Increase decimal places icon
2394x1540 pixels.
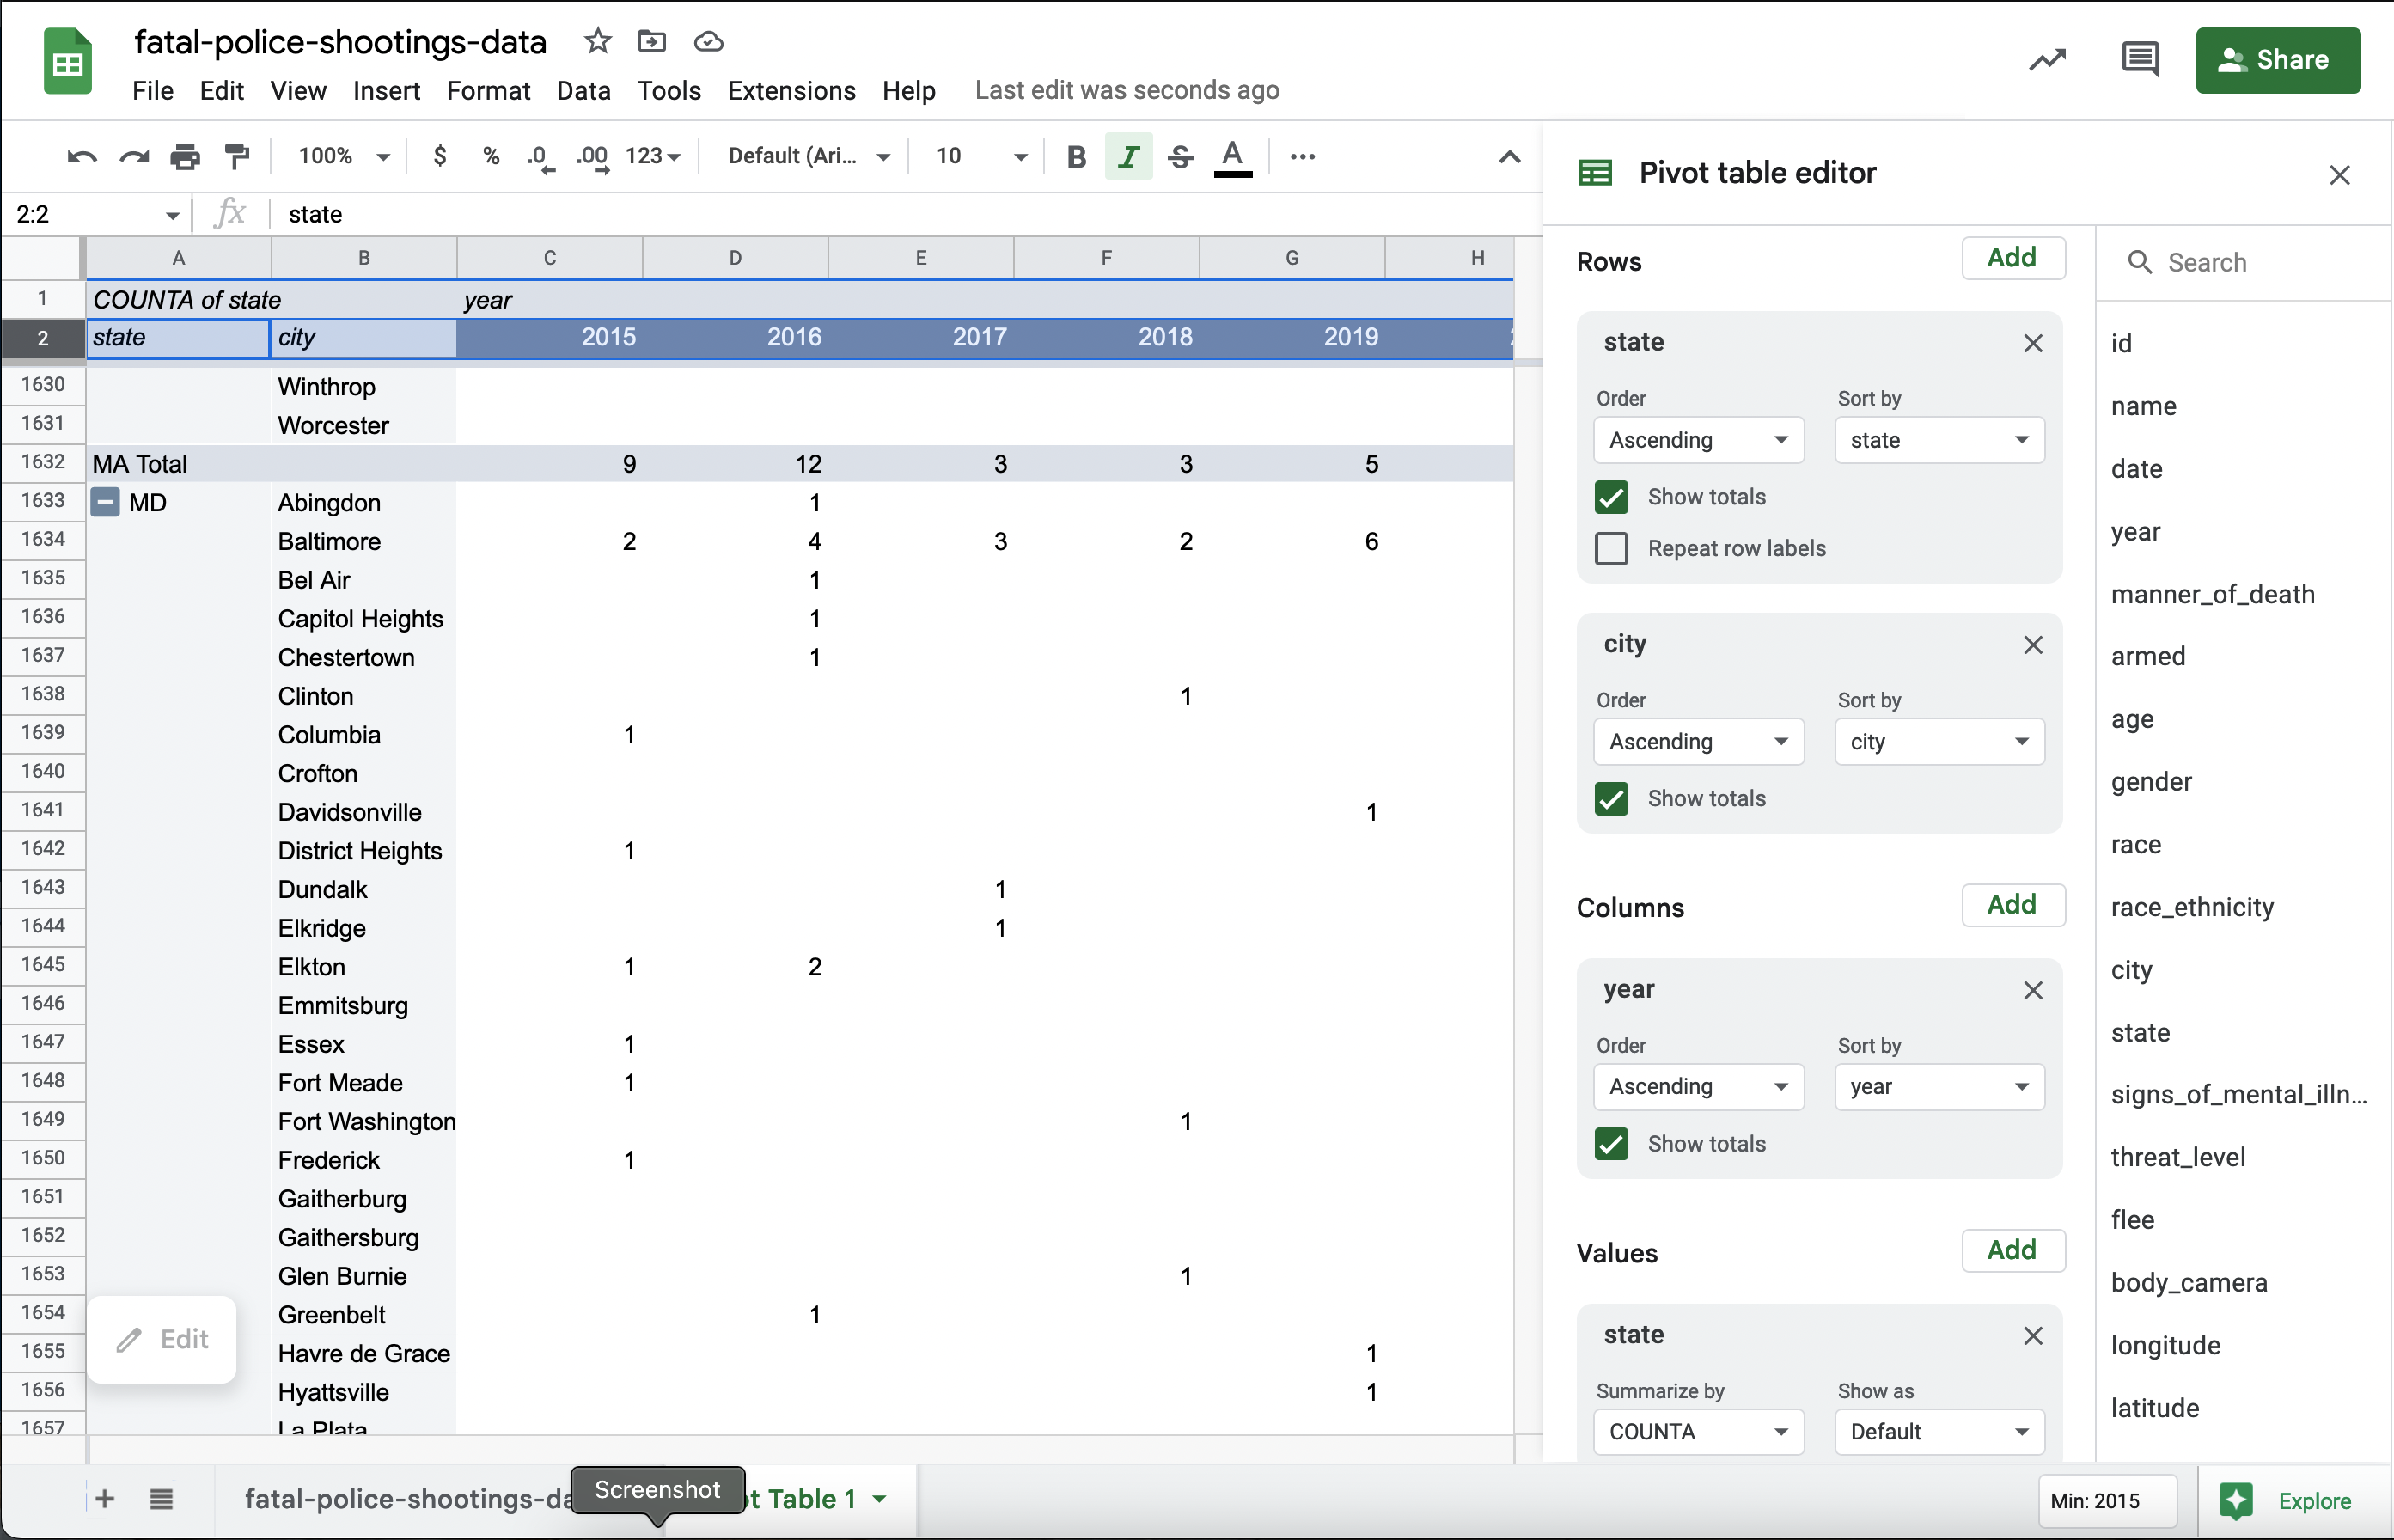coord(592,157)
